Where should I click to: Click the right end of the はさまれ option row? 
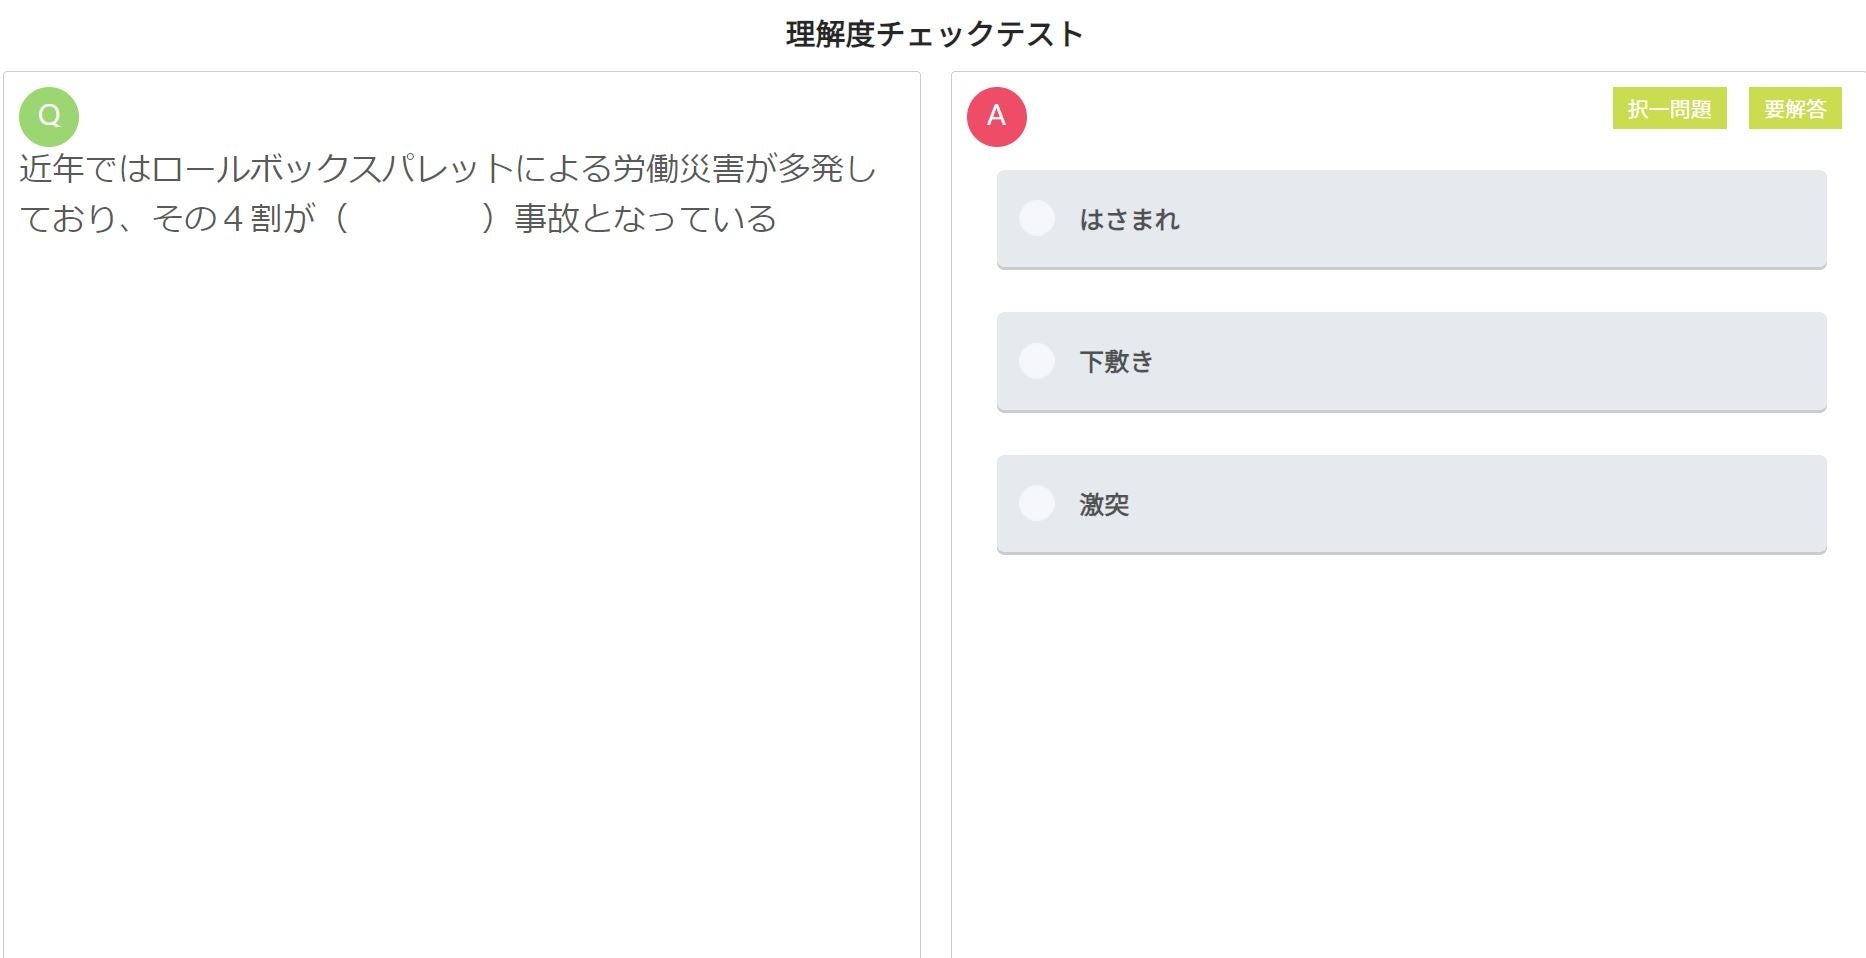pos(1780,219)
